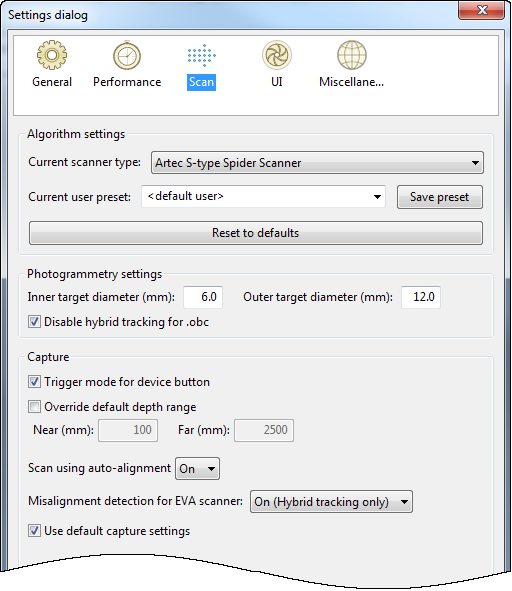Open the General settings gear icon
The image size is (512, 591).
[52, 55]
